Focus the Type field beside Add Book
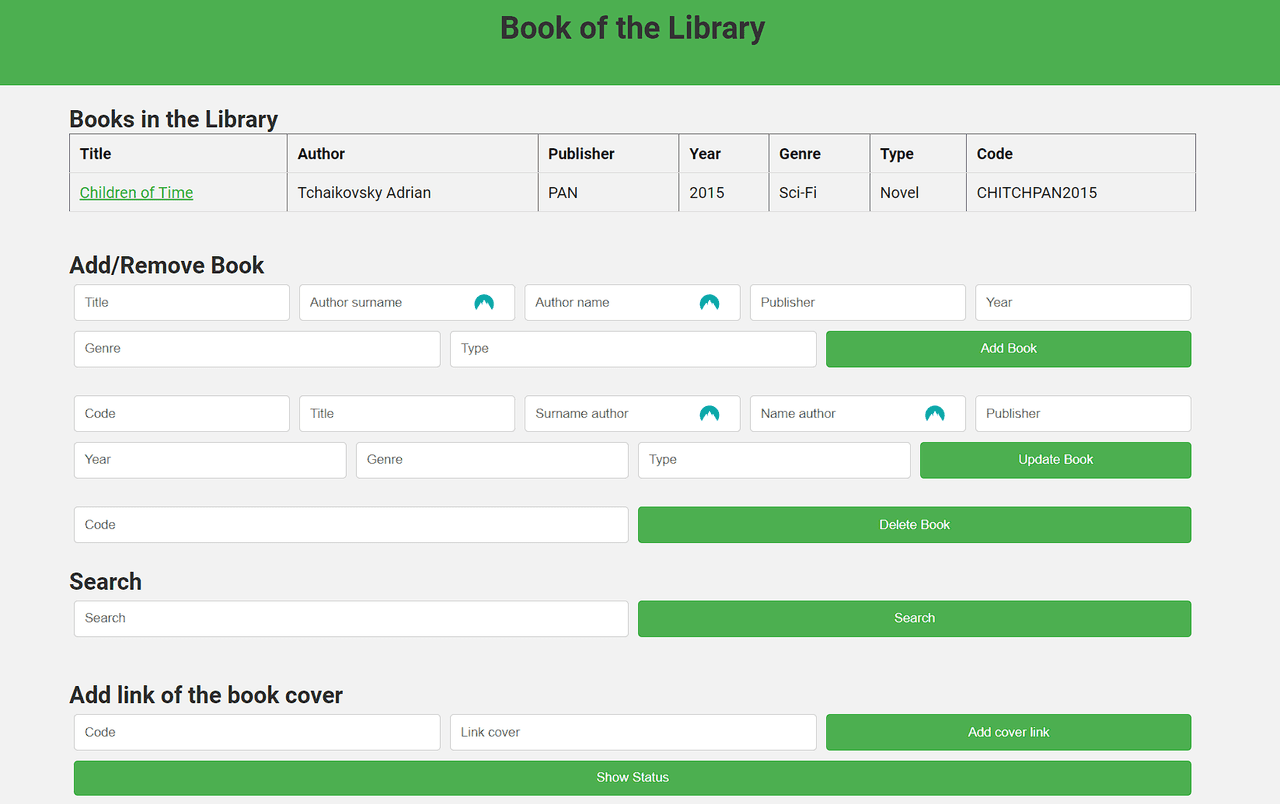 (632, 349)
